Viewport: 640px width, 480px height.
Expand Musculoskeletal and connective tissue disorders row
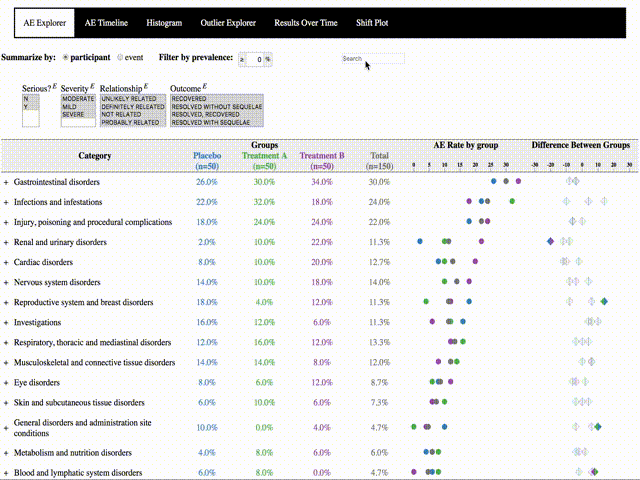(x=6, y=363)
